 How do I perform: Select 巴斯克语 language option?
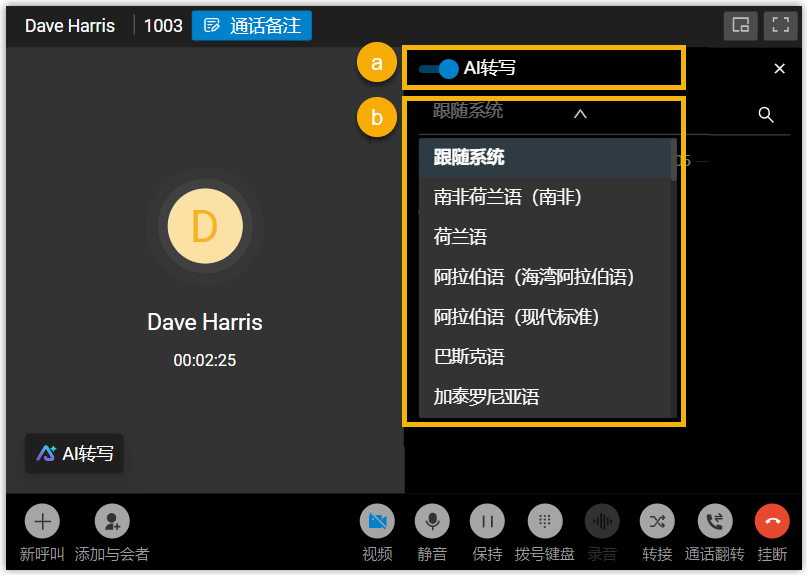[x=469, y=357]
